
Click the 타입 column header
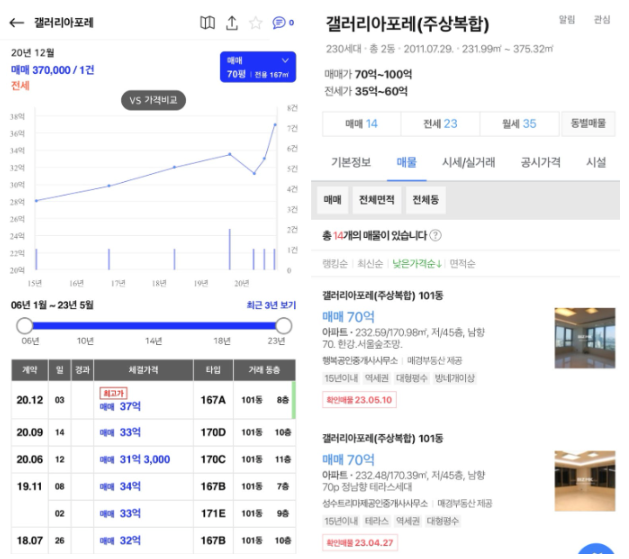point(213,370)
